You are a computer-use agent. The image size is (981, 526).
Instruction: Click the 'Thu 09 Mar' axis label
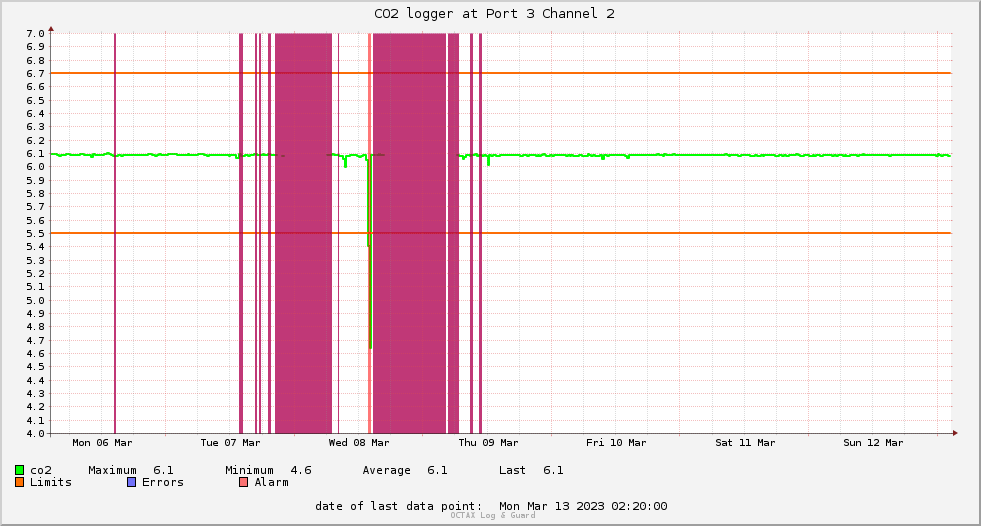[488, 443]
